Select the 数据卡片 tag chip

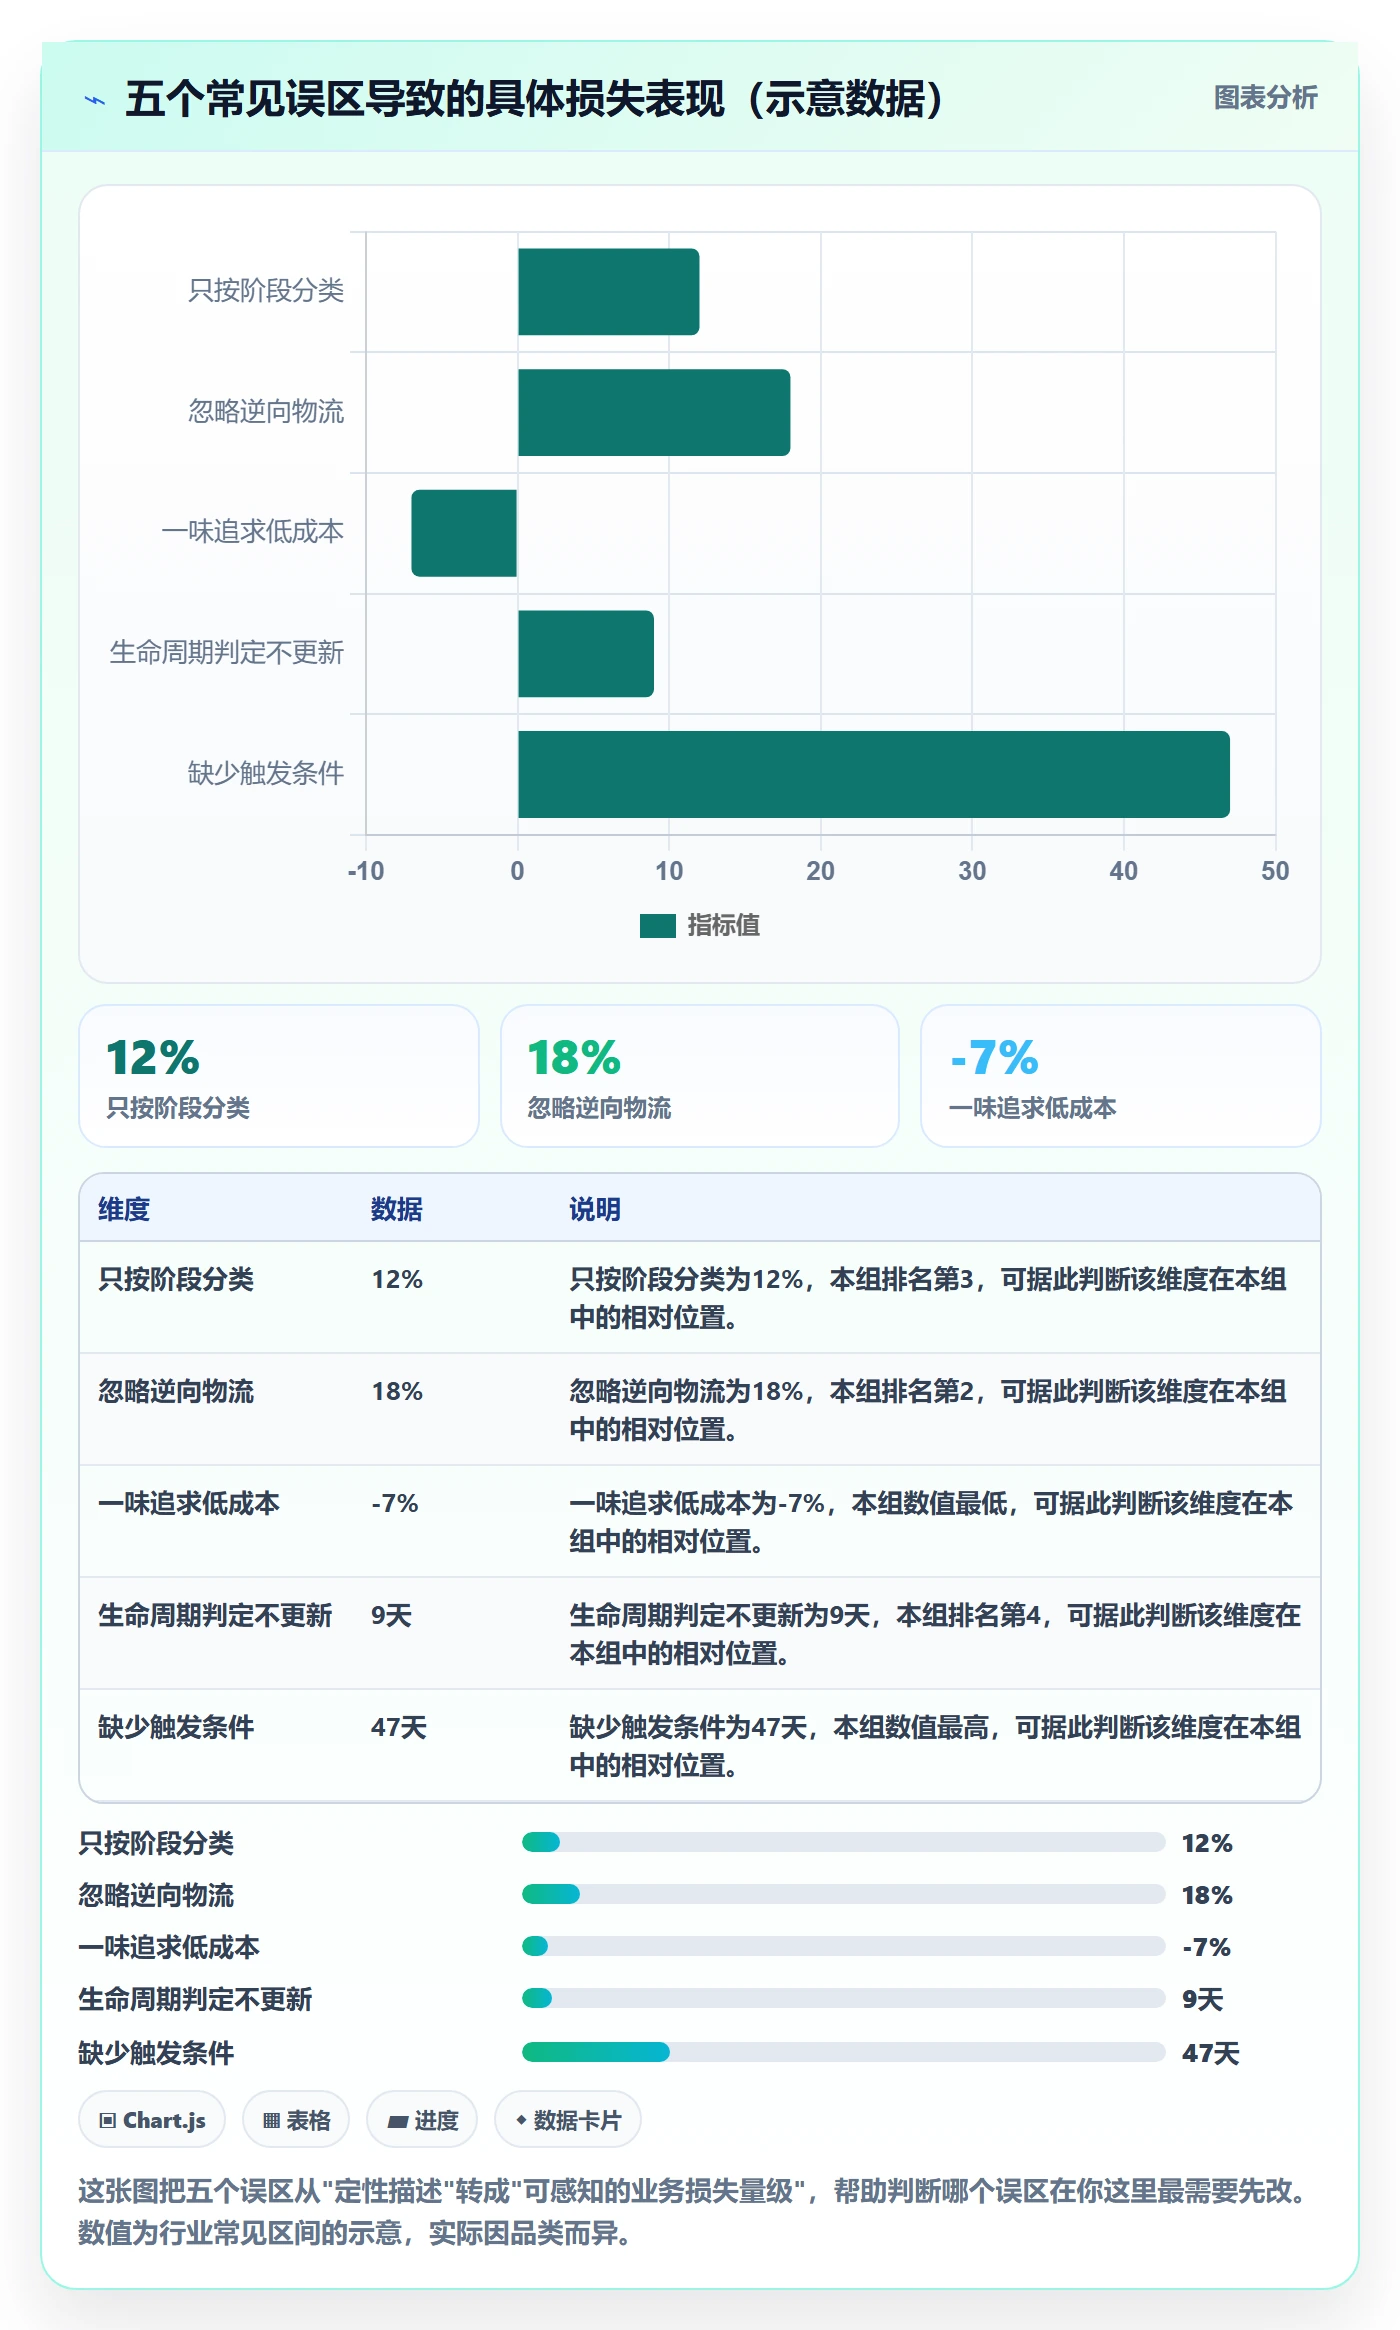(x=568, y=2120)
